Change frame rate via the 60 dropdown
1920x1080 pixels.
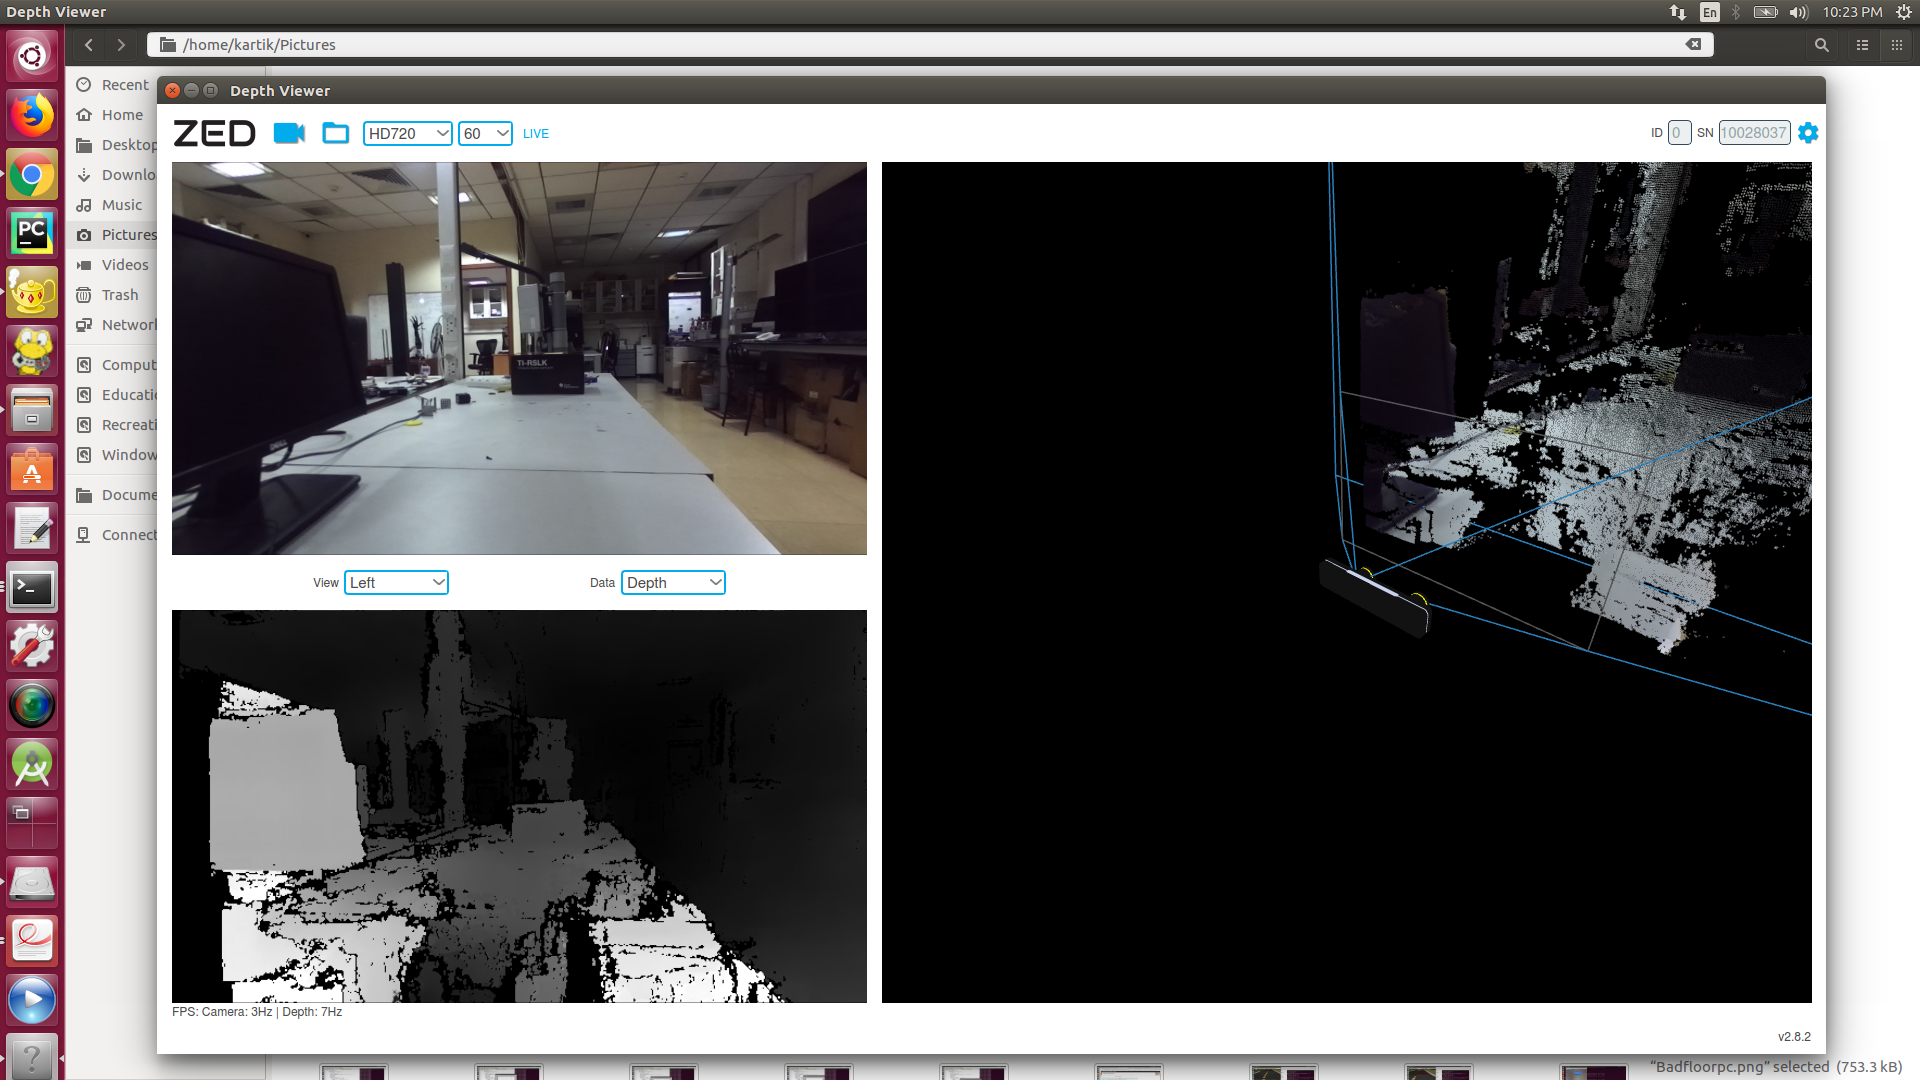485,133
